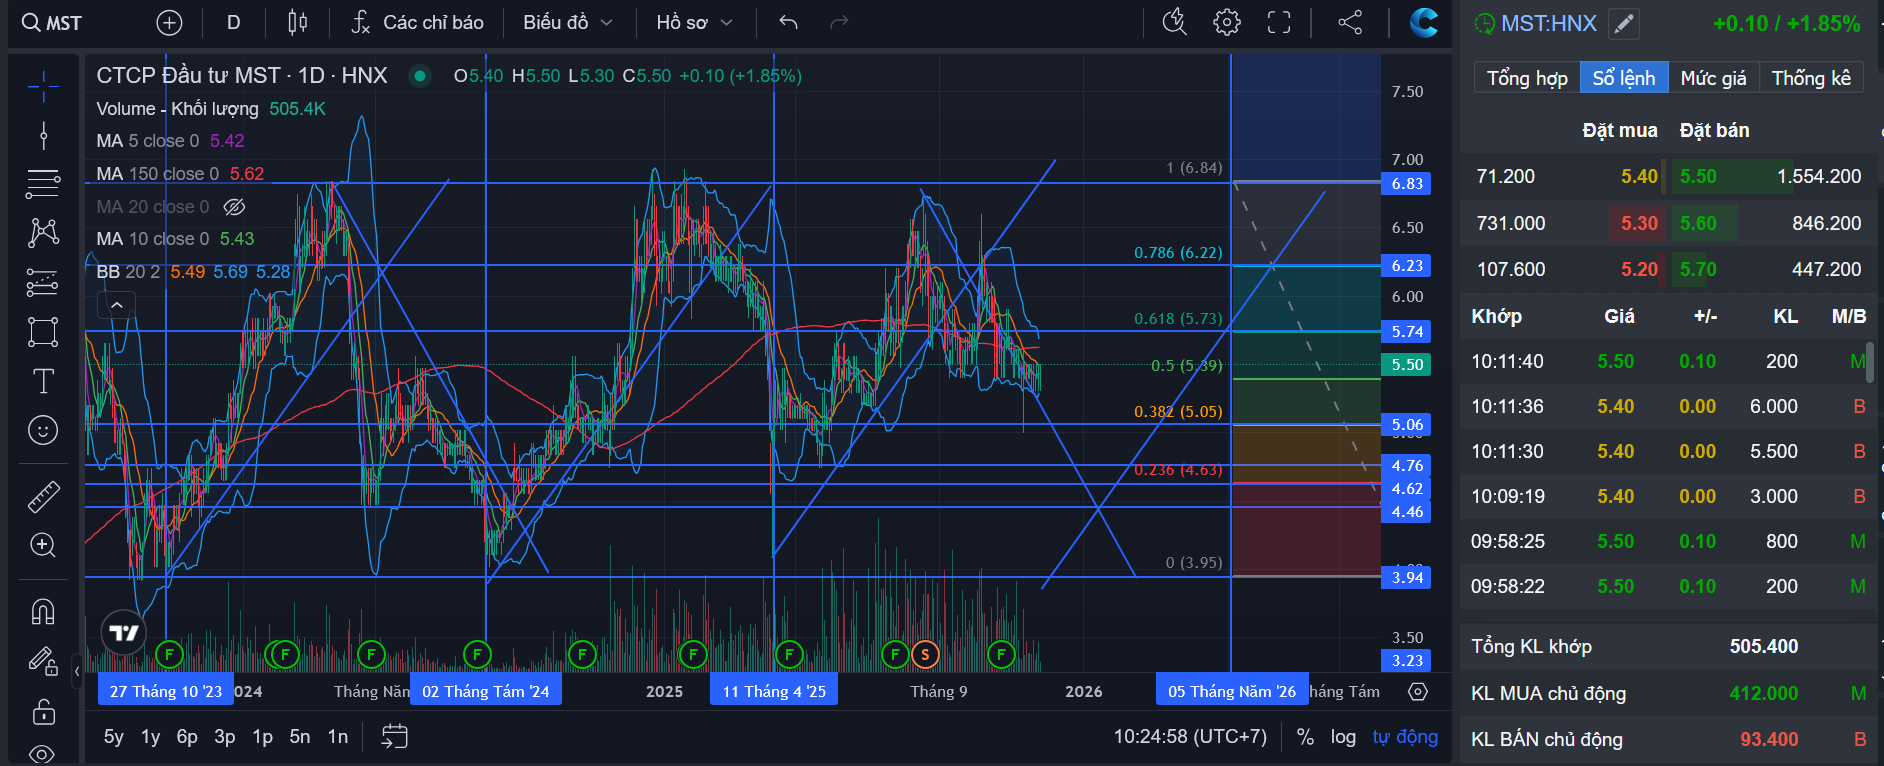Collapse the indicator legend

[x=117, y=305]
